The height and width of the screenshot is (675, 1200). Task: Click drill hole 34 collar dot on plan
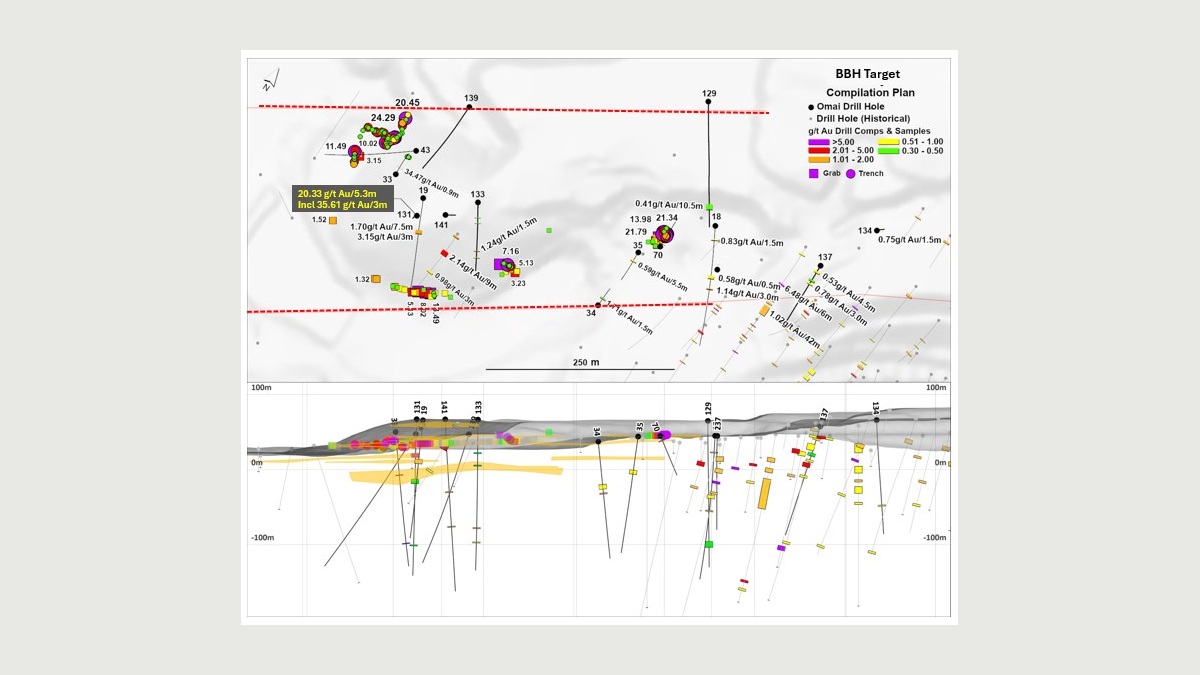pos(598,305)
